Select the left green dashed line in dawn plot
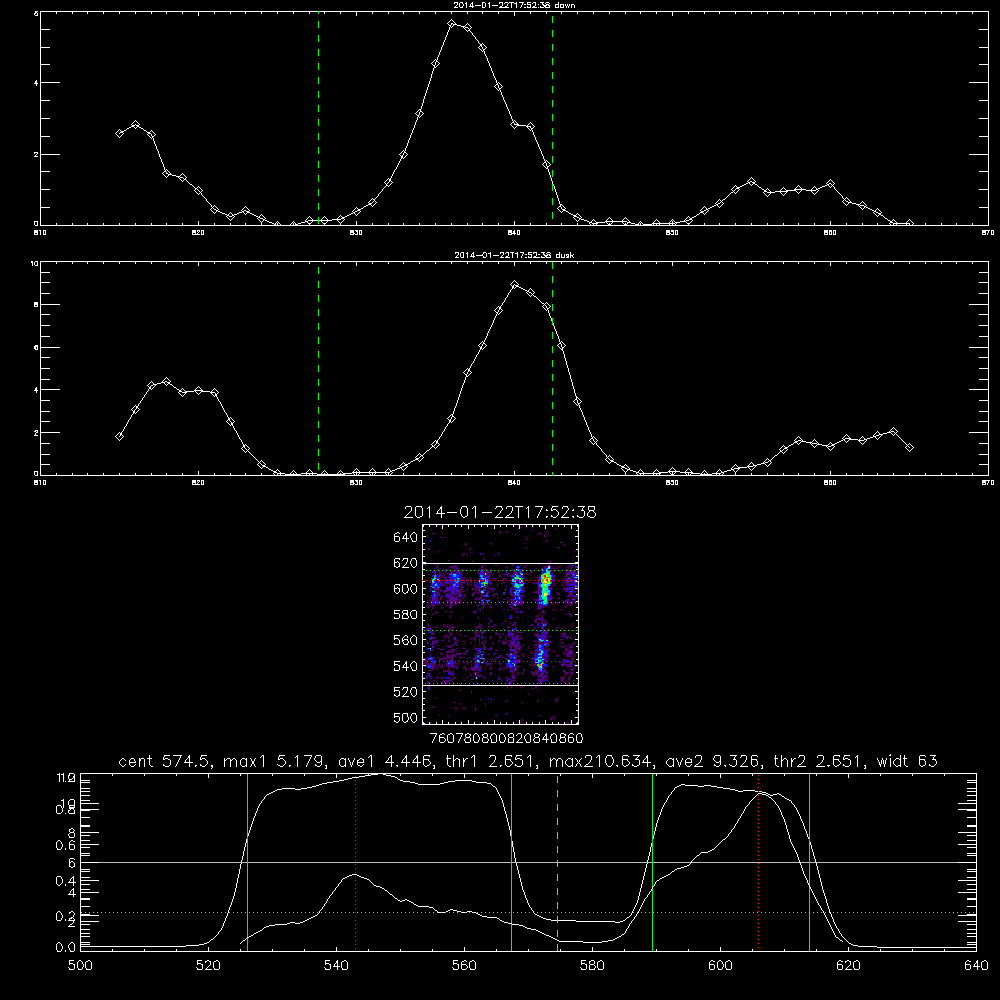 [318, 119]
